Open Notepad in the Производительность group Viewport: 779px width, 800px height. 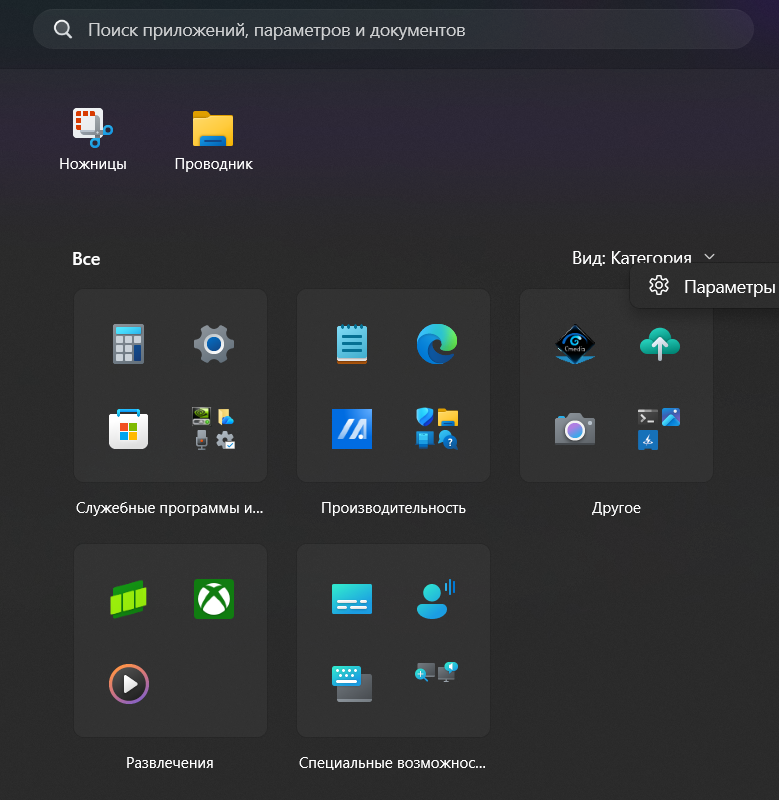click(x=352, y=344)
